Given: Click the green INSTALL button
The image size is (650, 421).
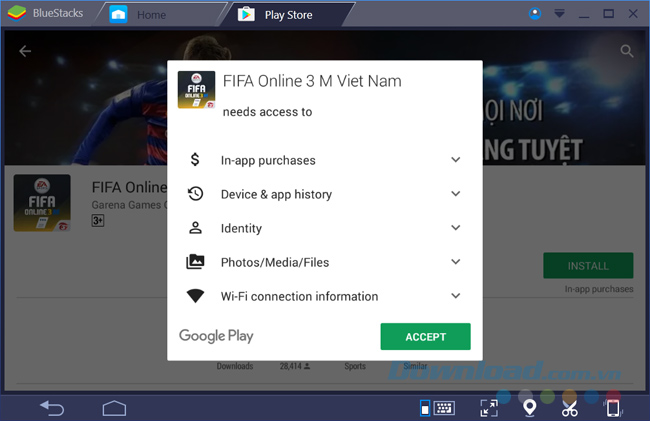Looking at the screenshot, I should coord(588,266).
